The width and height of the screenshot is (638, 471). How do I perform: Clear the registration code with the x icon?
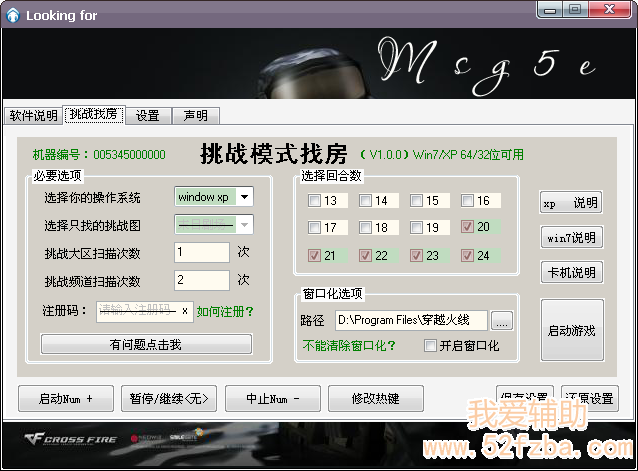pyautogui.click(x=185, y=311)
